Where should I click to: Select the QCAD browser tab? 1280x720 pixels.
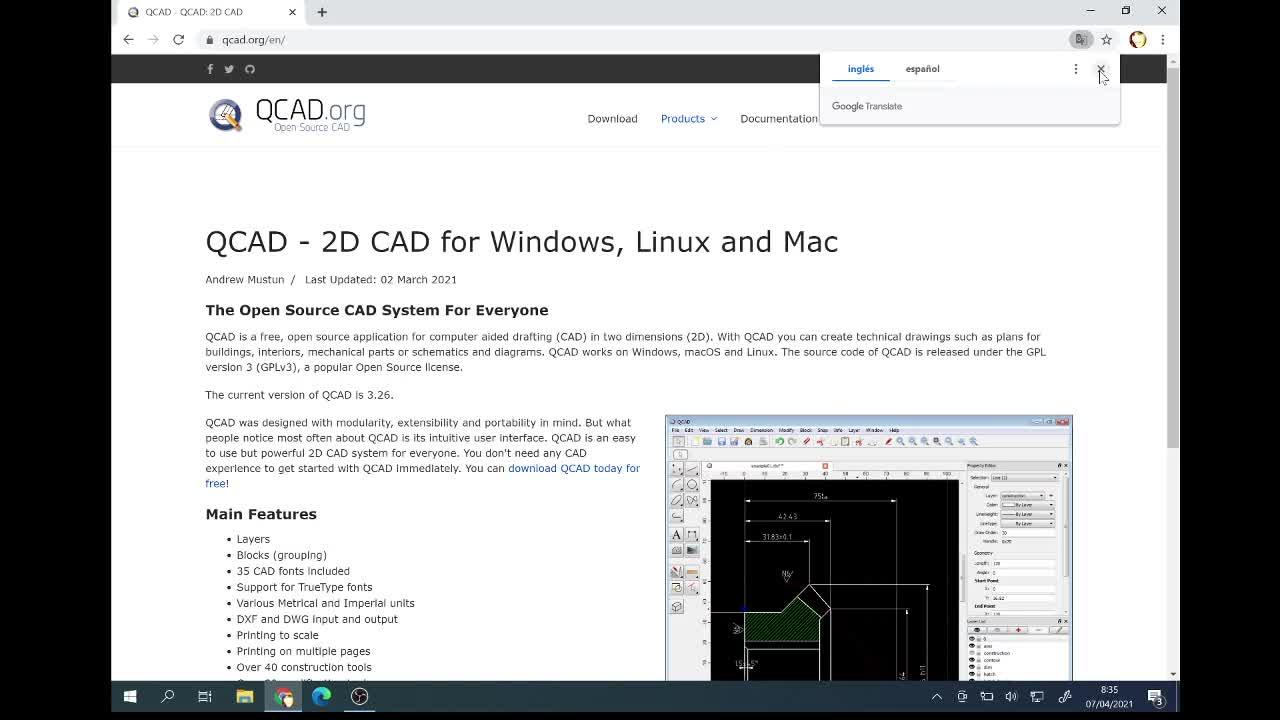tap(212, 12)
